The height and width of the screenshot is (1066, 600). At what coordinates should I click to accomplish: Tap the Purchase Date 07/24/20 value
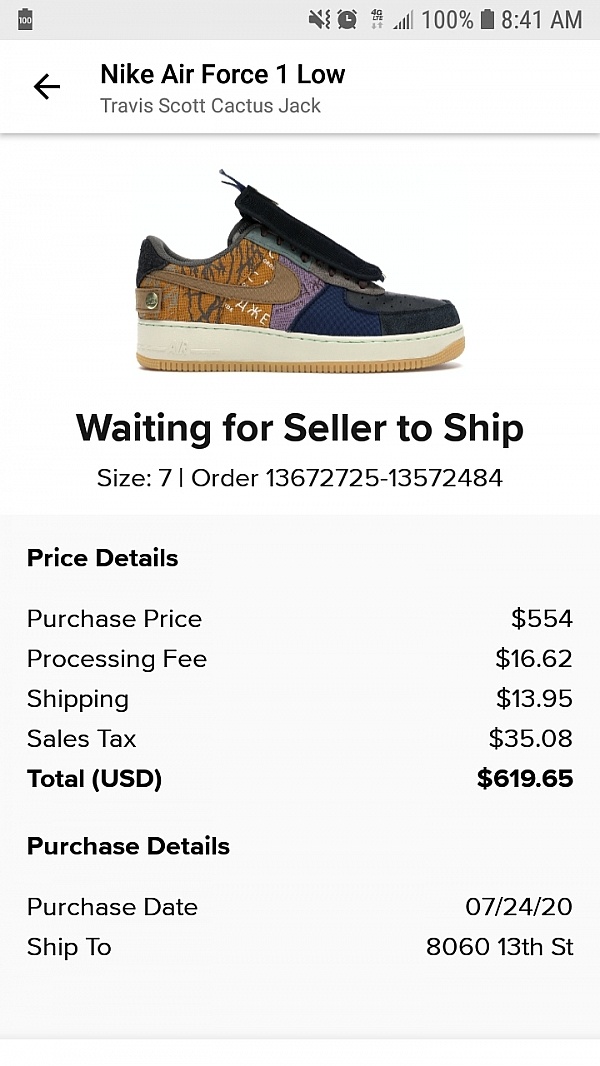coord(519,907)
